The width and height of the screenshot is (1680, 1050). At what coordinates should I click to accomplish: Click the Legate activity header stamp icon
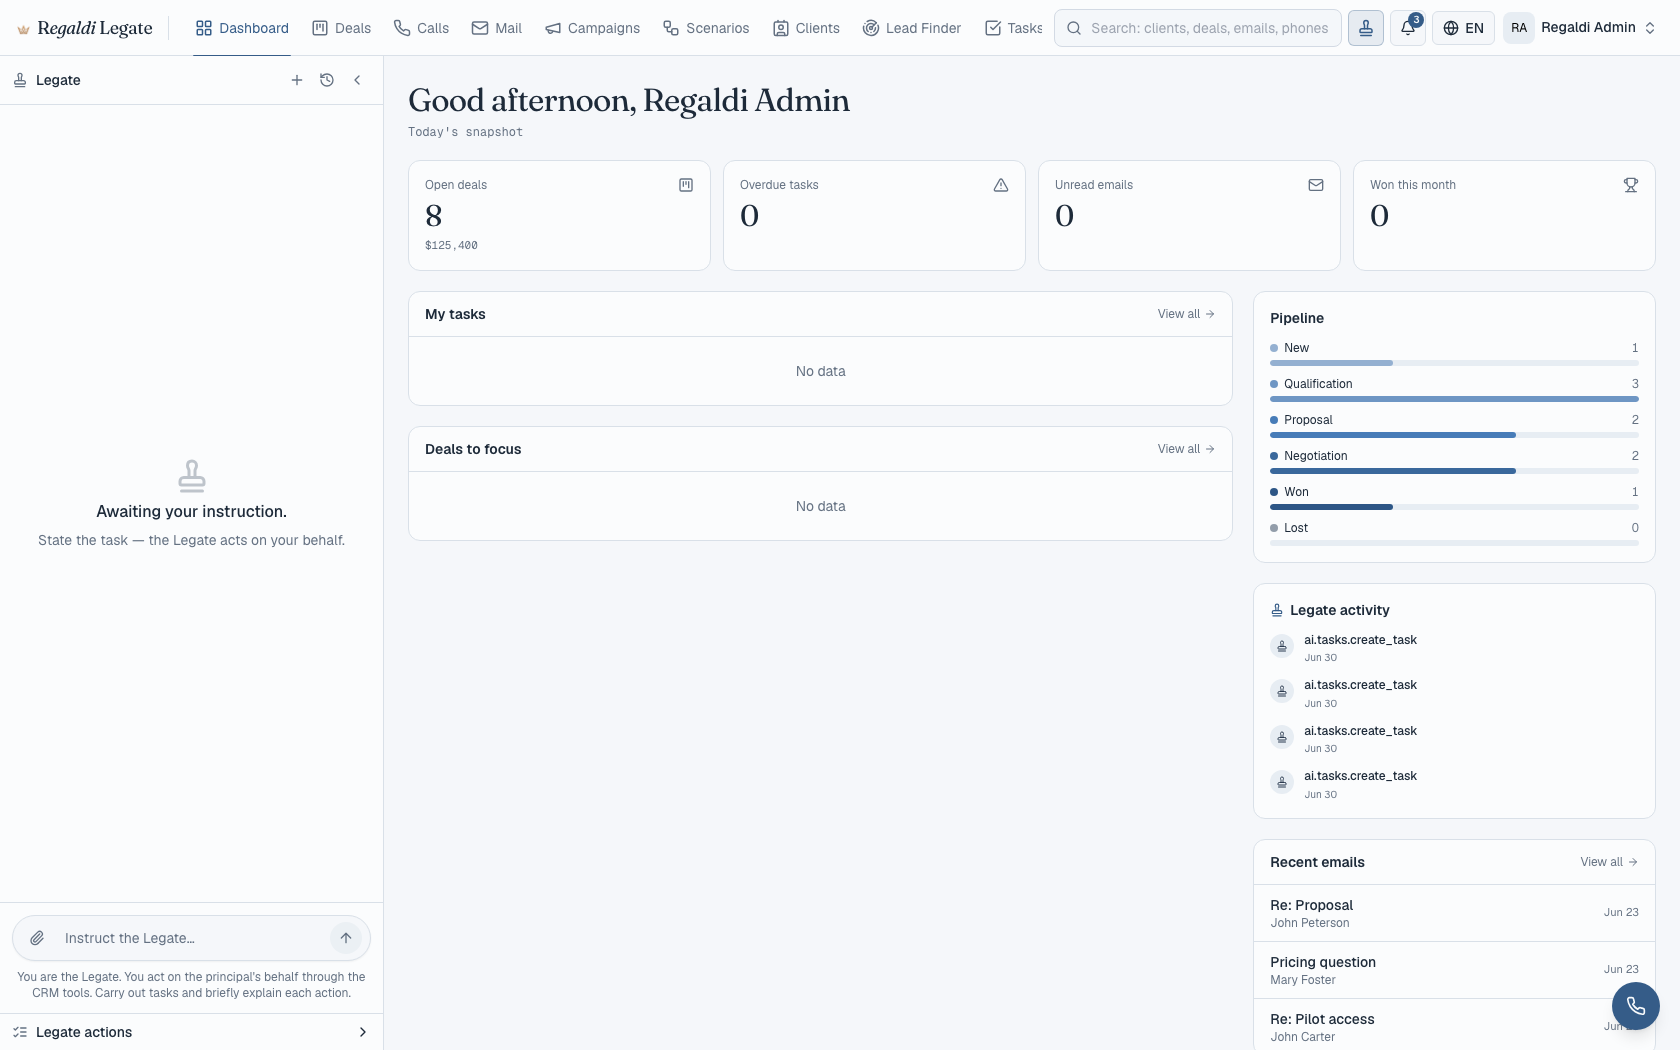1277,610
